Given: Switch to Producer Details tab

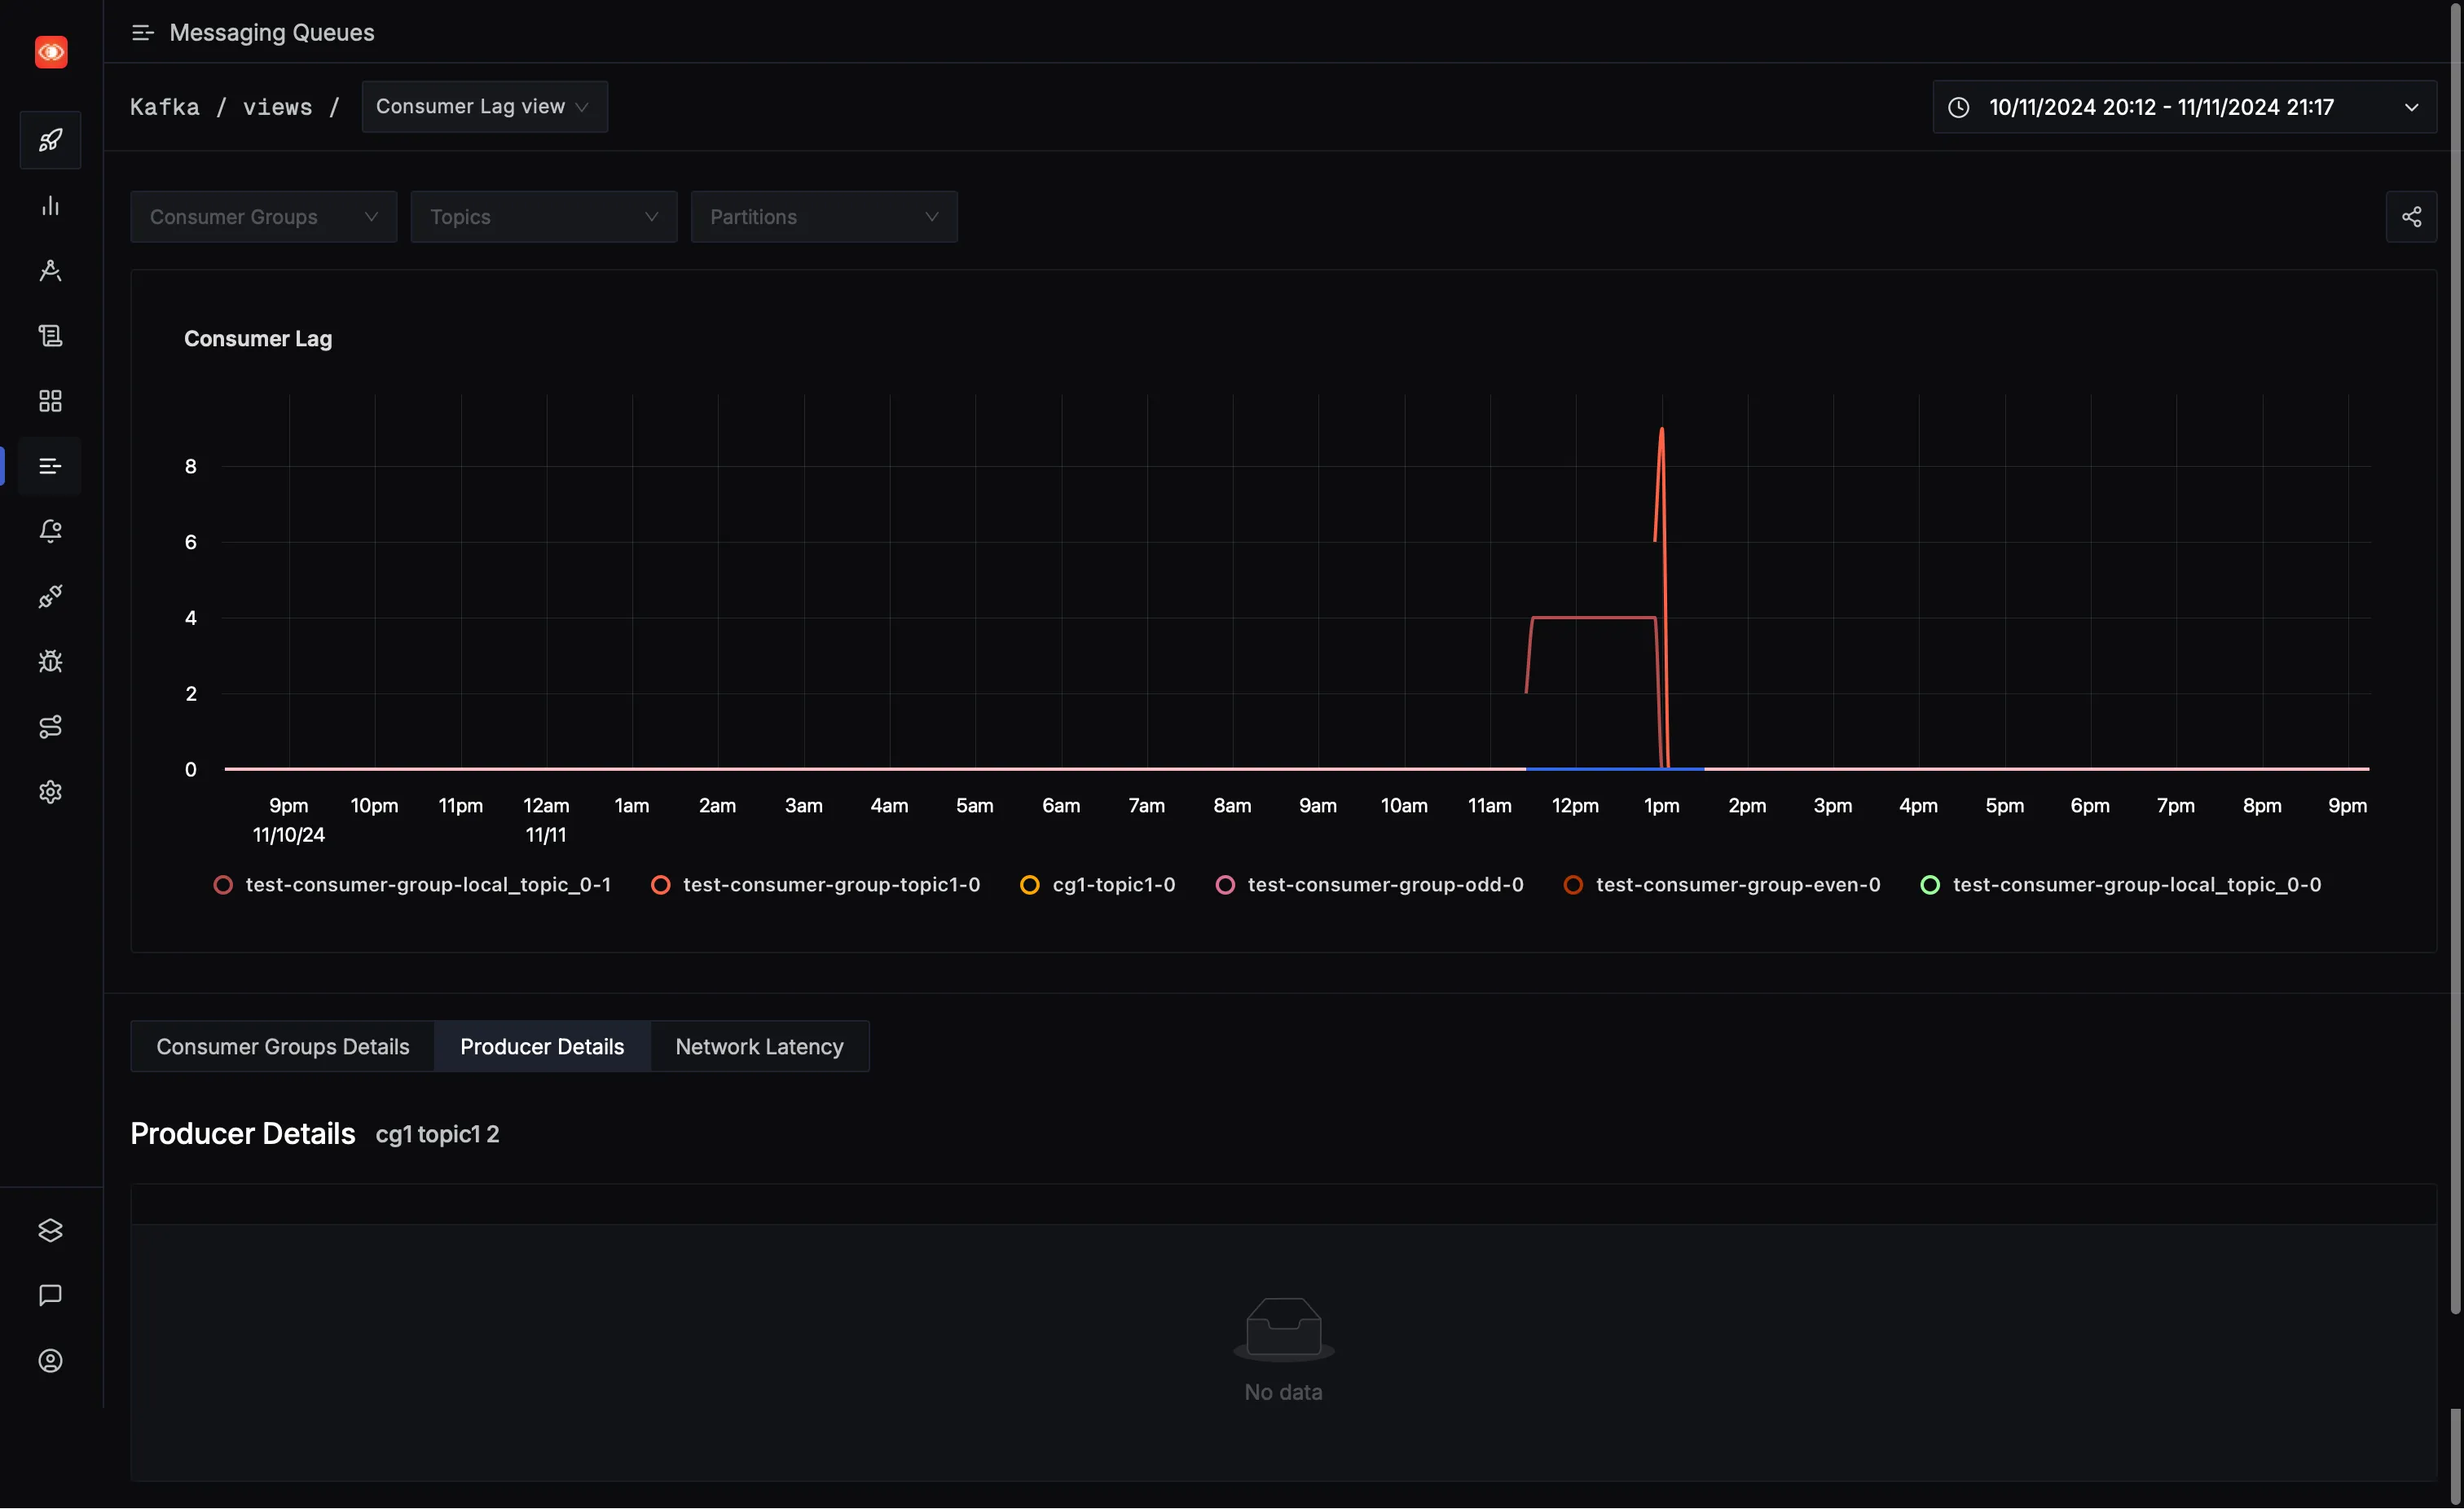Looking at the screenshot, I should 542,1046.
